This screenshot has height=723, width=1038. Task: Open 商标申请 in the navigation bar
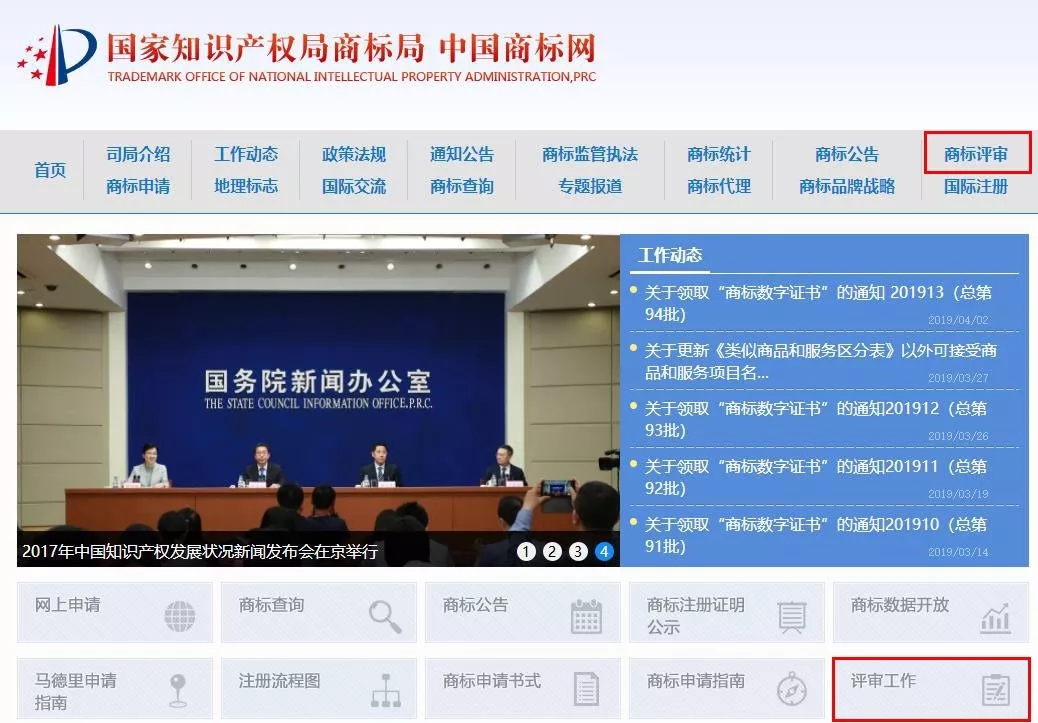tap(138, 186)
